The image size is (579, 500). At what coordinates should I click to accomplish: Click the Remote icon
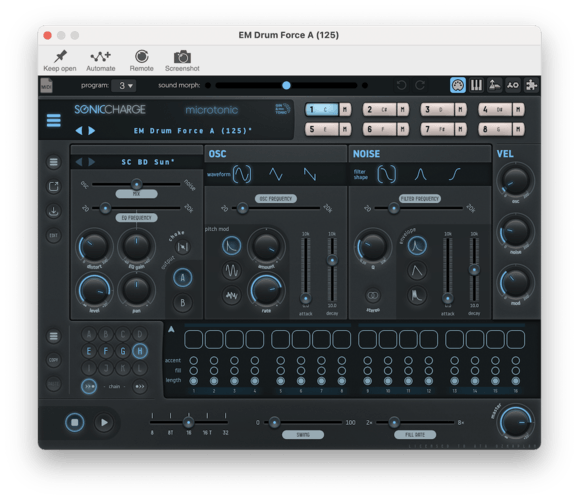click(141, 56)
